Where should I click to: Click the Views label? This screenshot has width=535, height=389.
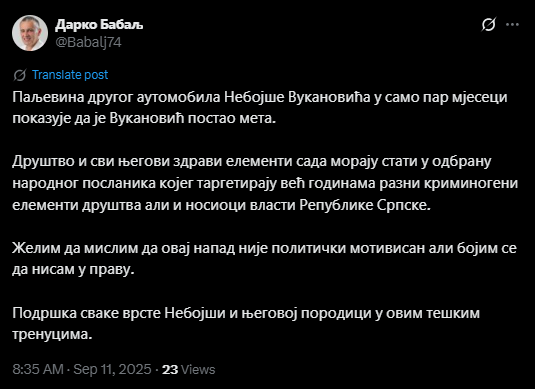pyautogui.click(x=198, y=370)
